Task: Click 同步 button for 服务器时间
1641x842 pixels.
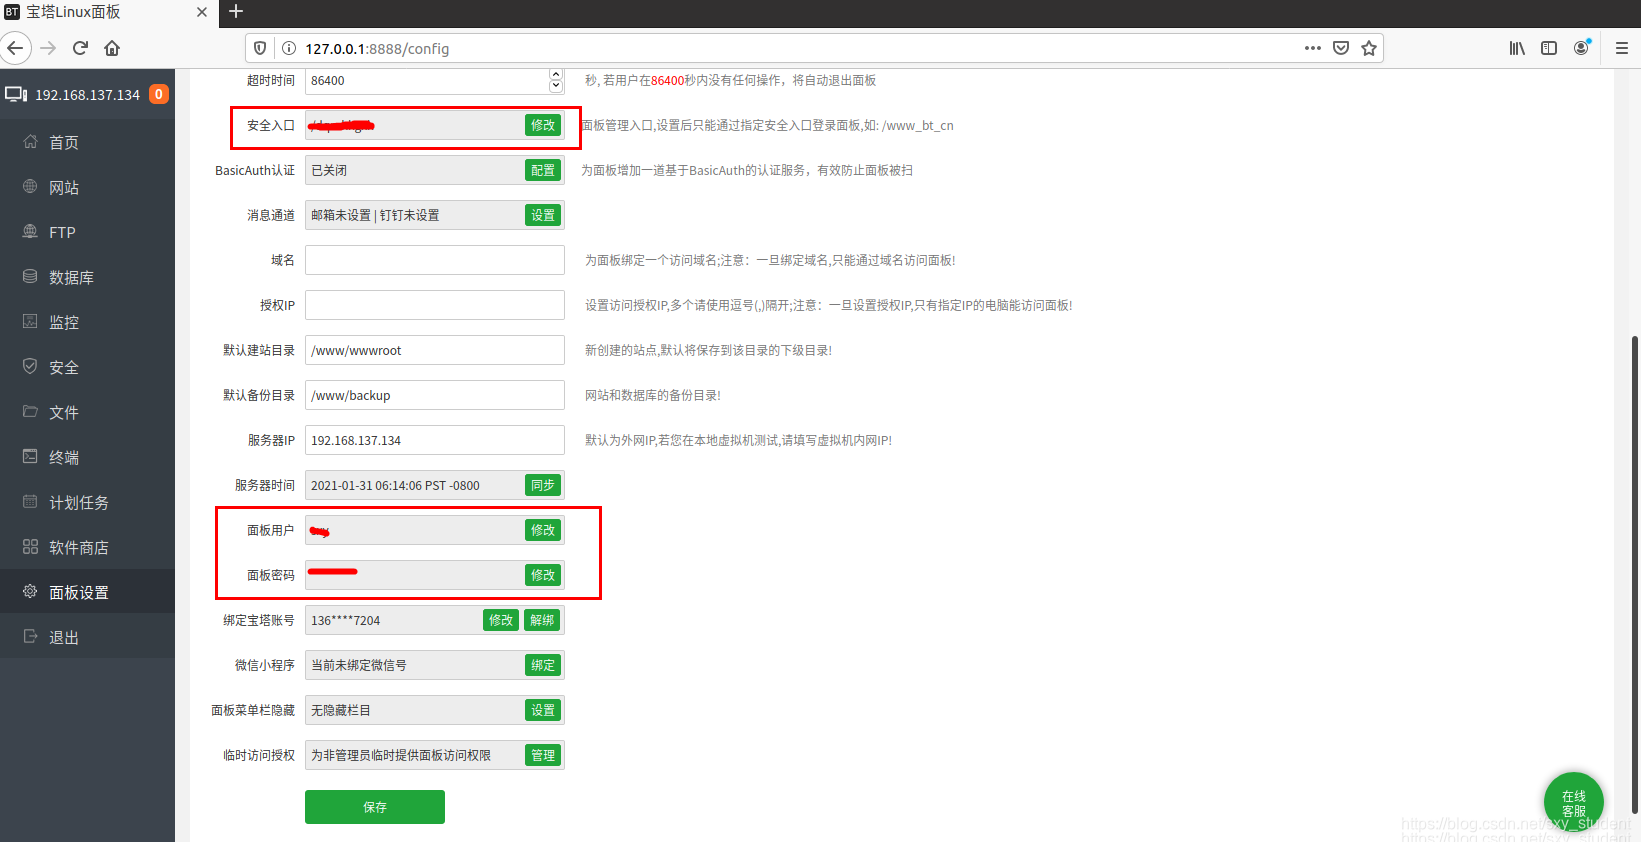Action: [x=543, y=485]
